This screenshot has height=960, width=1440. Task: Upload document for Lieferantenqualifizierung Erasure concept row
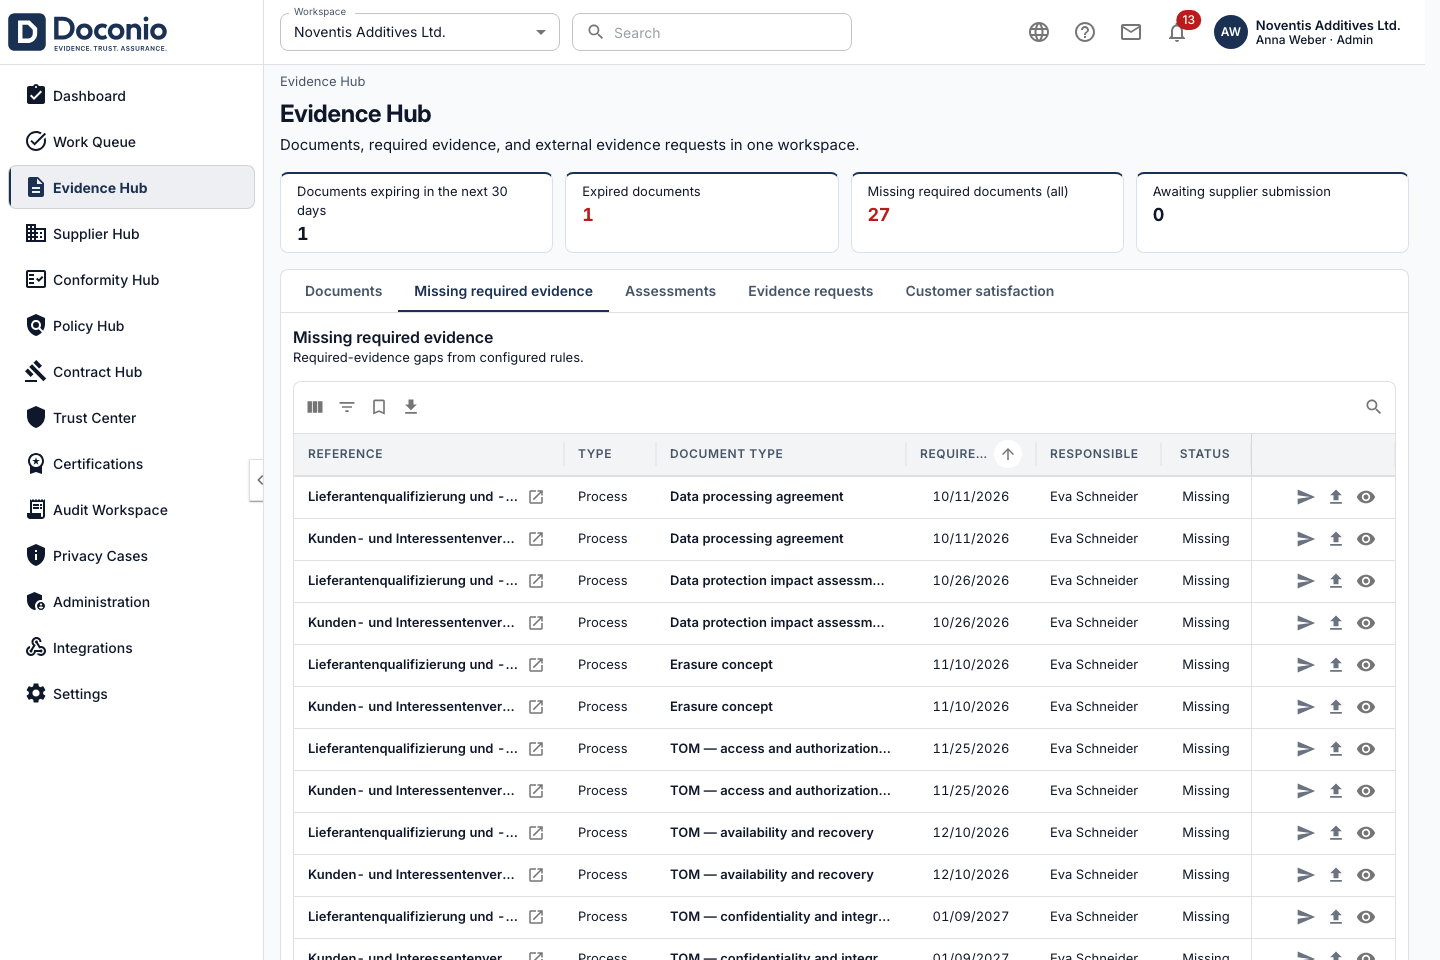(1336, 665)
